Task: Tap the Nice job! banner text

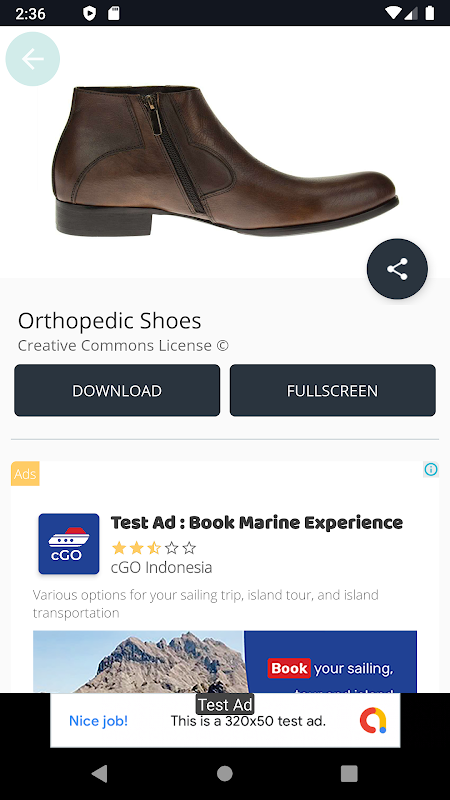Action: [x=98, y=721]
